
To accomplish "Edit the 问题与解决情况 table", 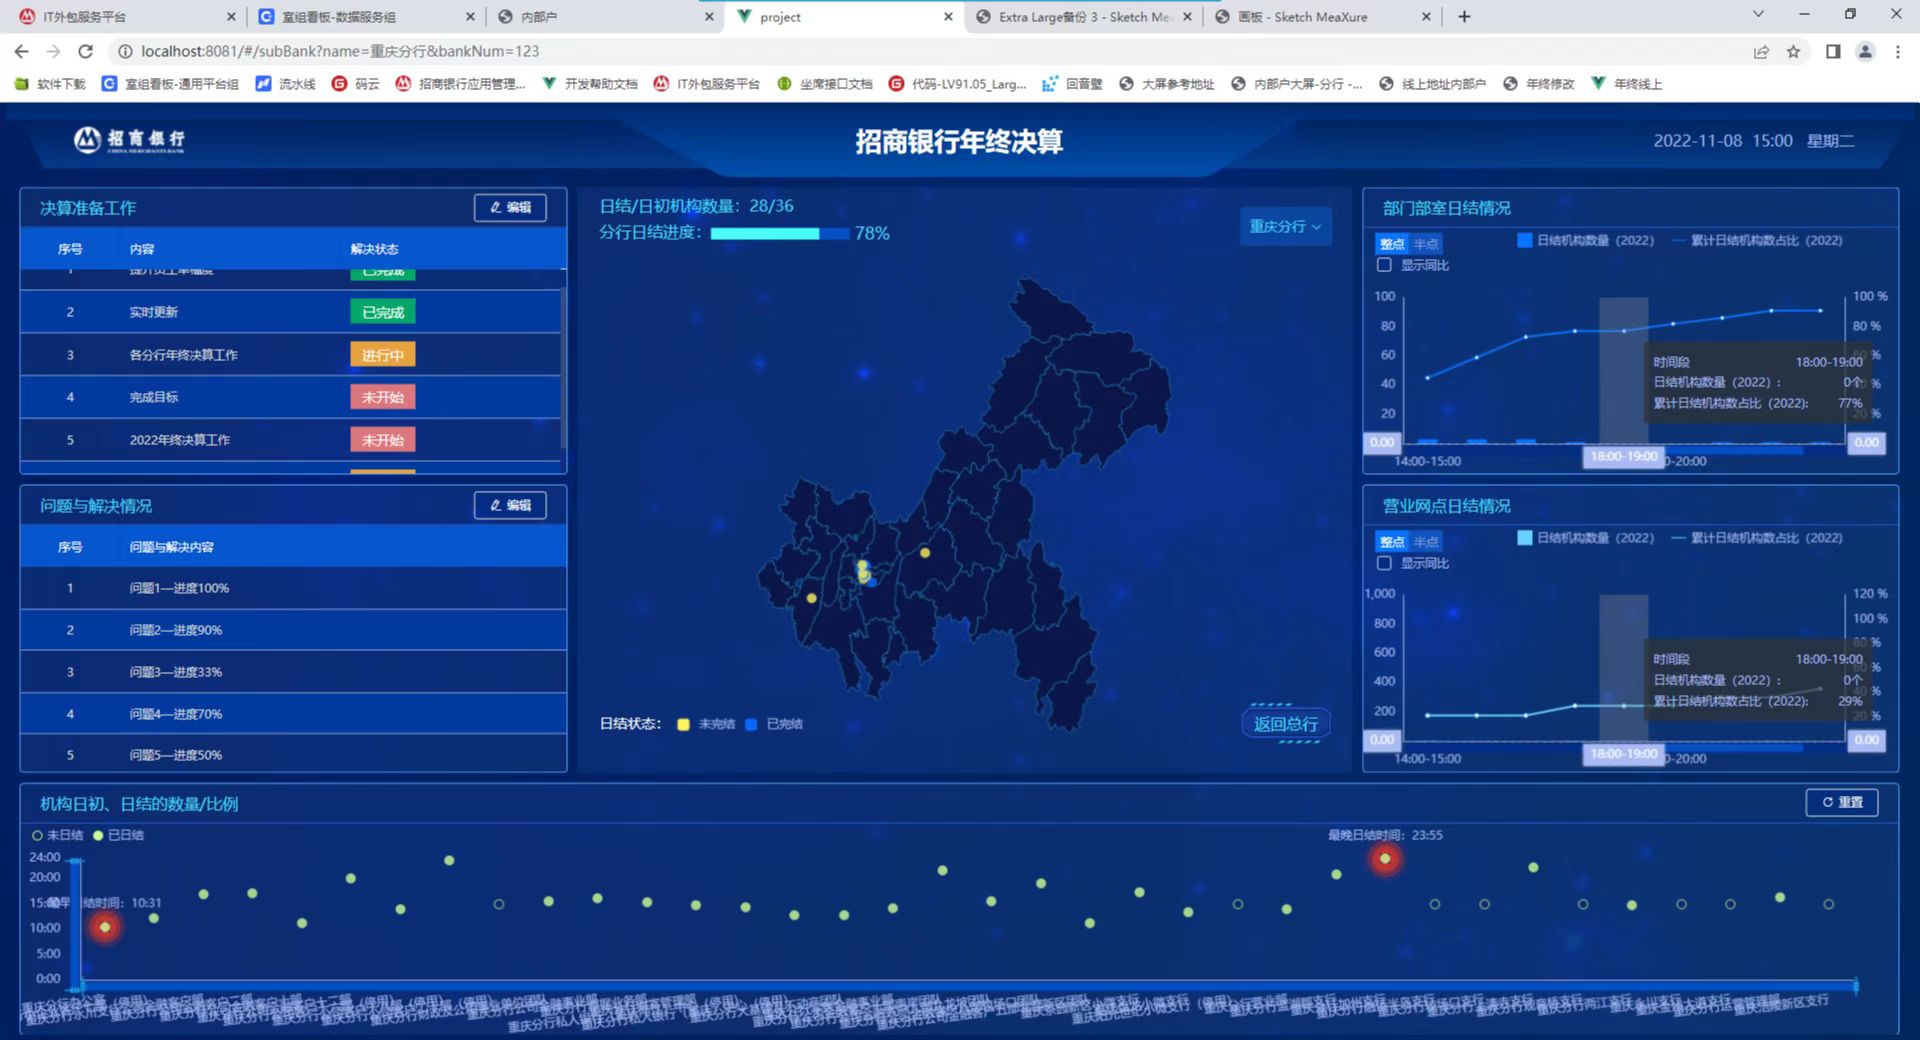I will point(510,505).
